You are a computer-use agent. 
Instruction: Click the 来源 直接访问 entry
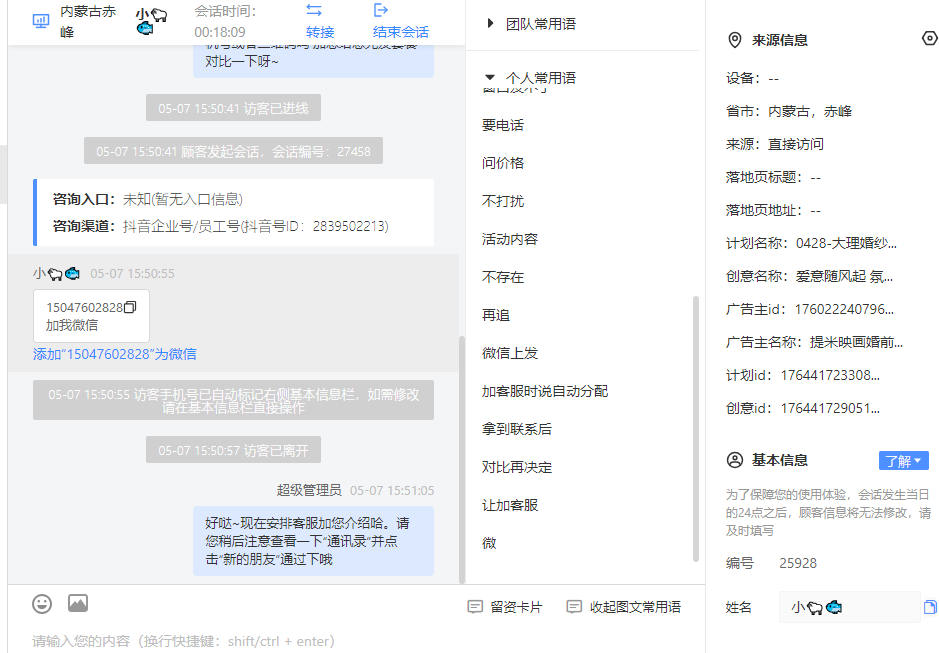775,144
